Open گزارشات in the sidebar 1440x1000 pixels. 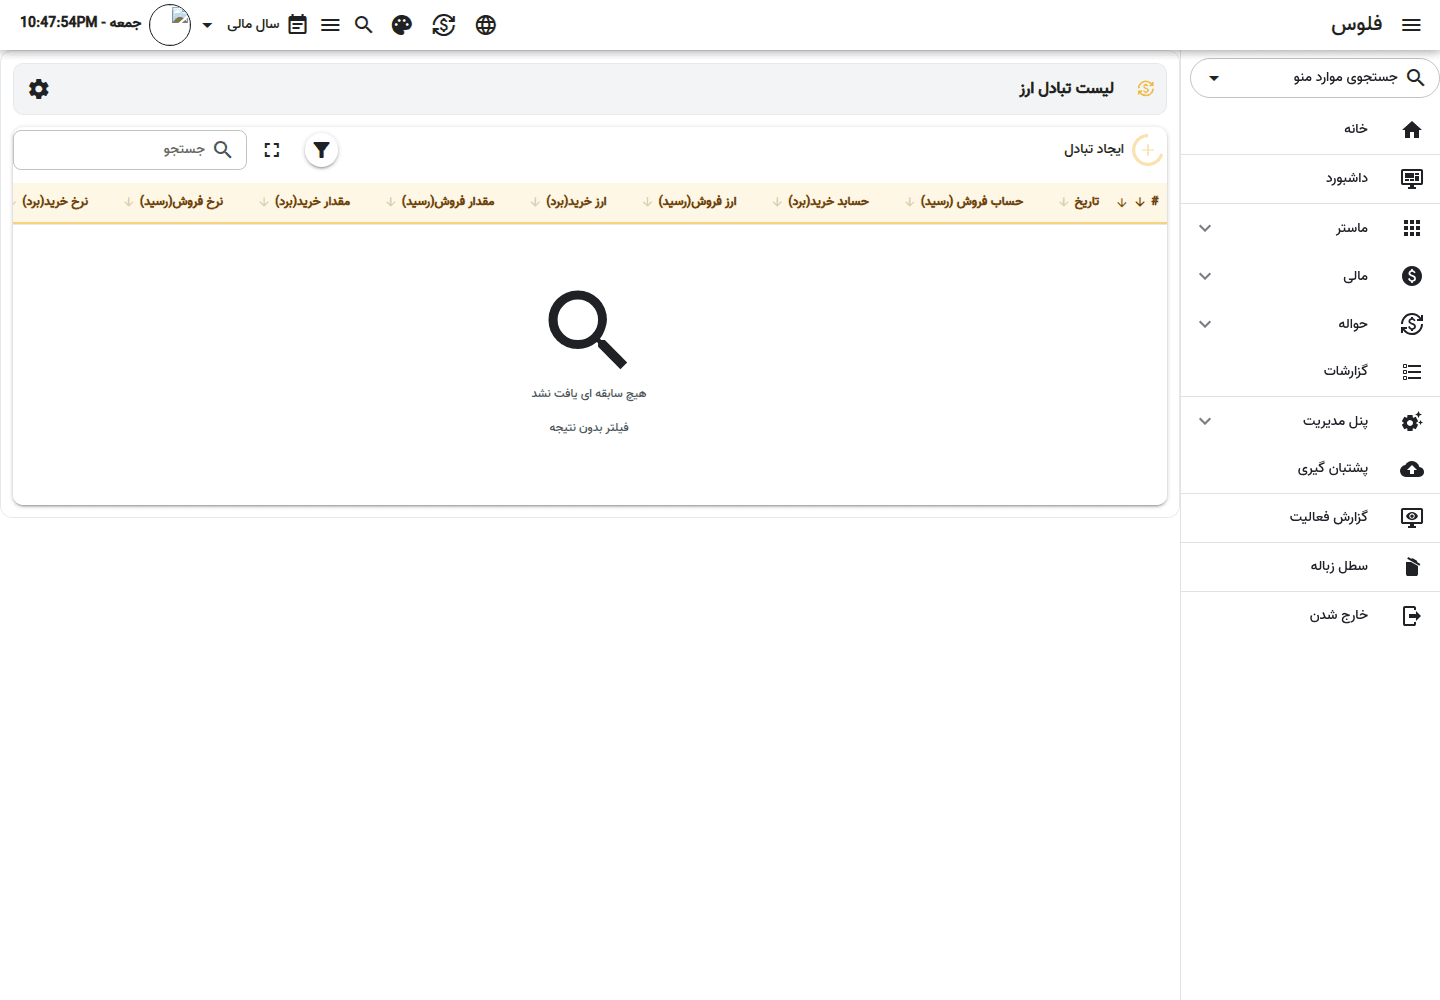tap(1310, 371)
